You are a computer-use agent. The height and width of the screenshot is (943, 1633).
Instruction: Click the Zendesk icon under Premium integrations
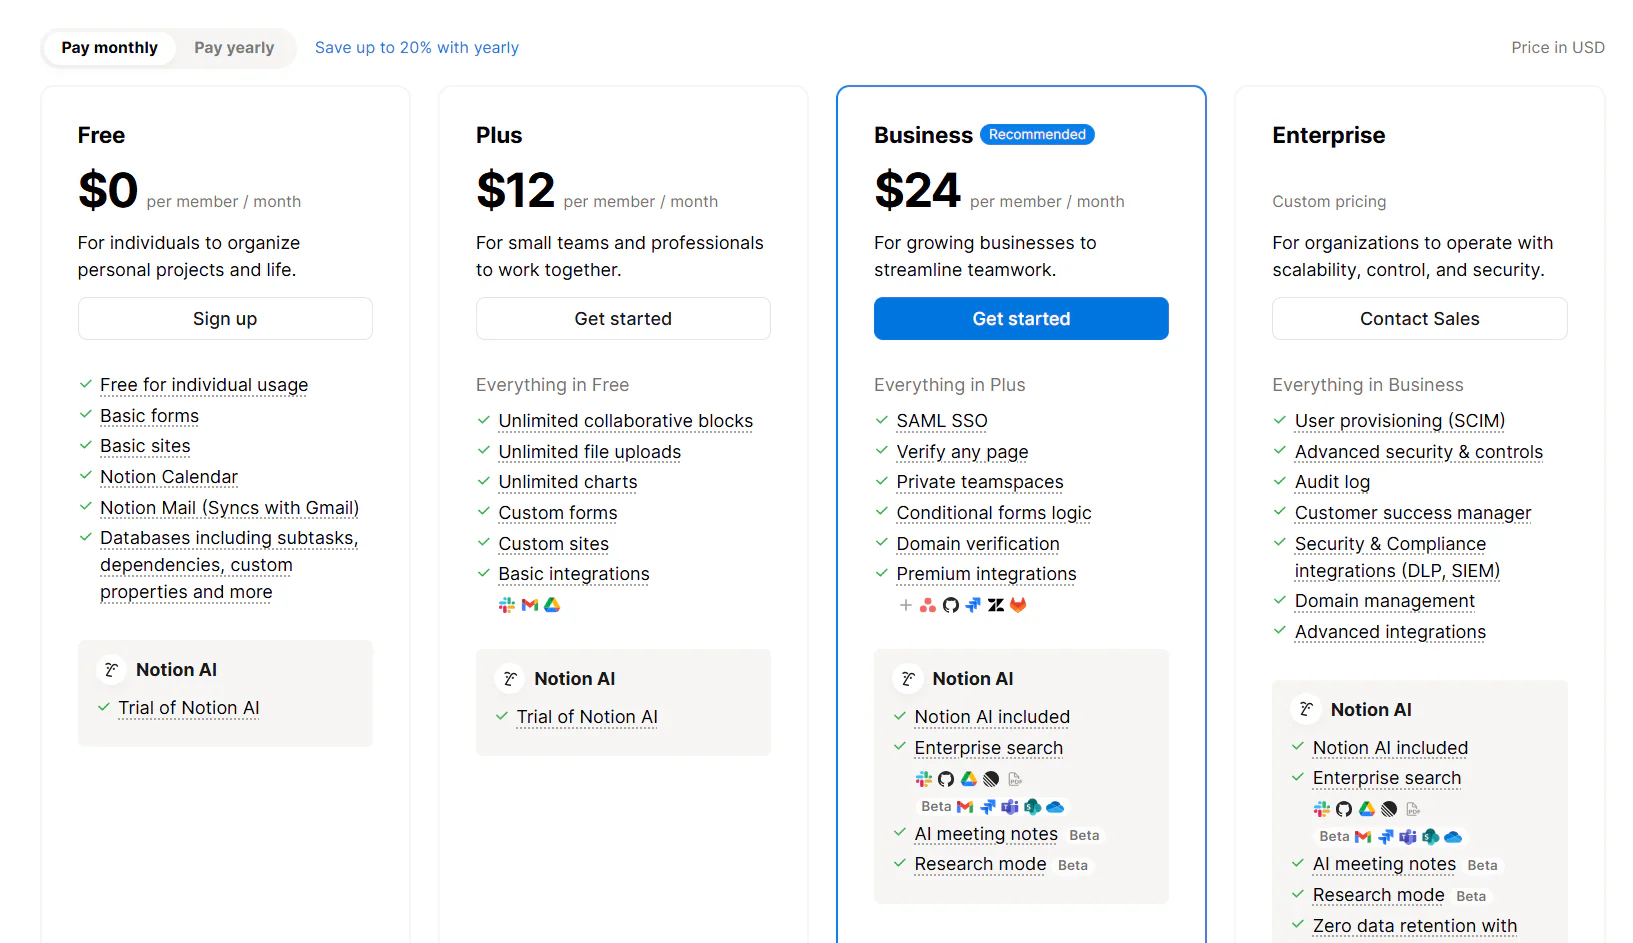996,605
